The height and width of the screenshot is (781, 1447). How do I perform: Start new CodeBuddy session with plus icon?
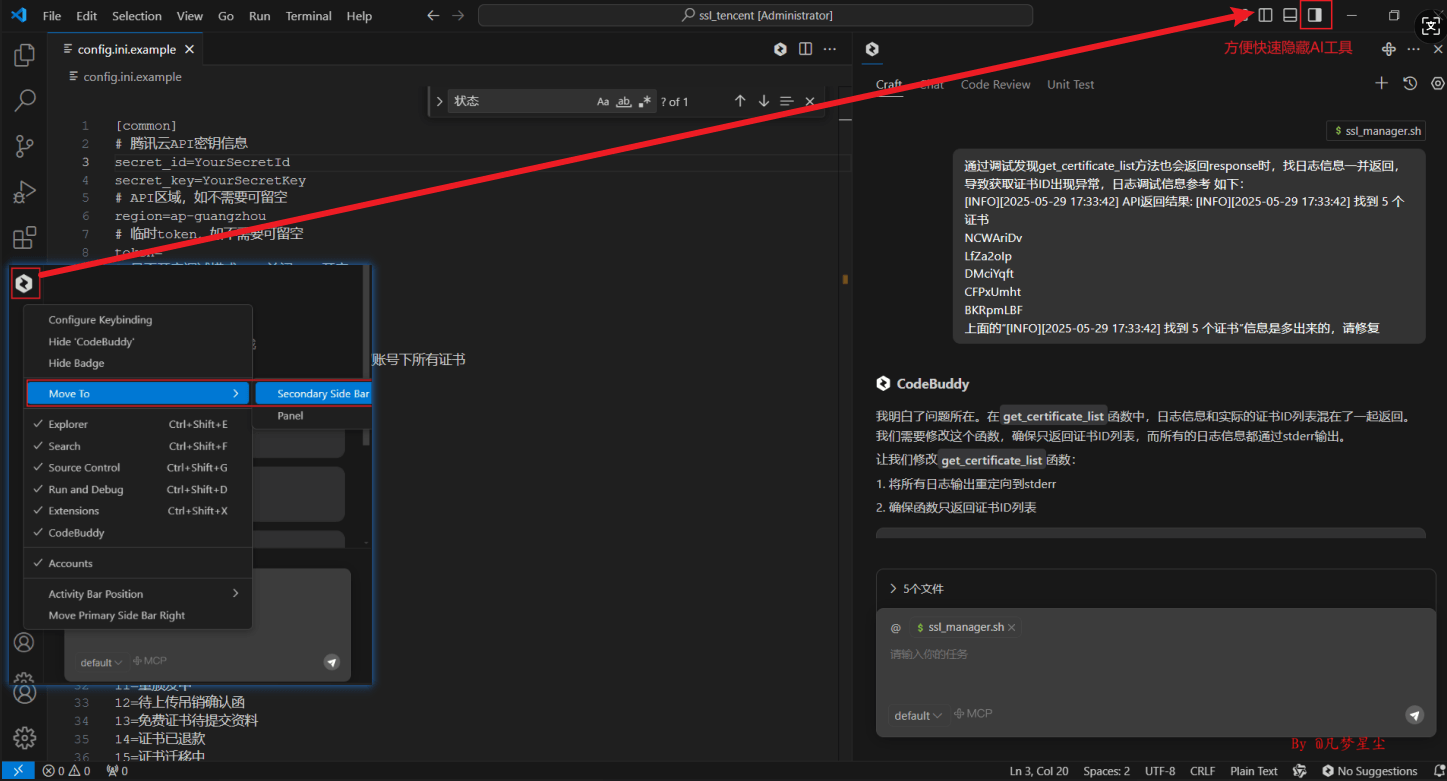coord(1381,83)
